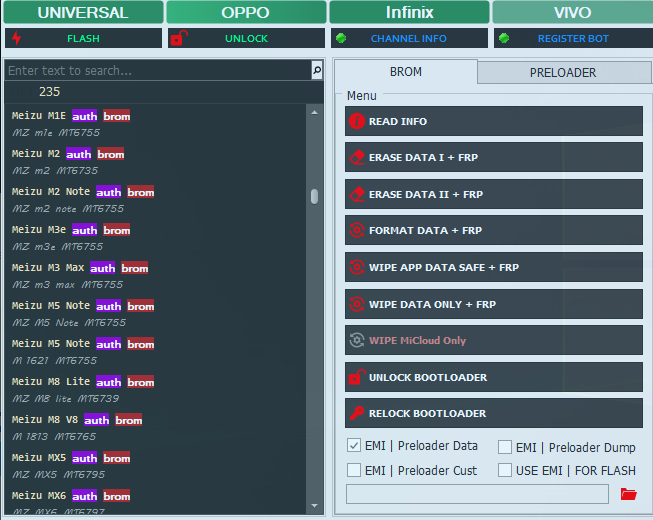
Task: Click brom tag on Meizu MX5
Action: coord(117,458)
